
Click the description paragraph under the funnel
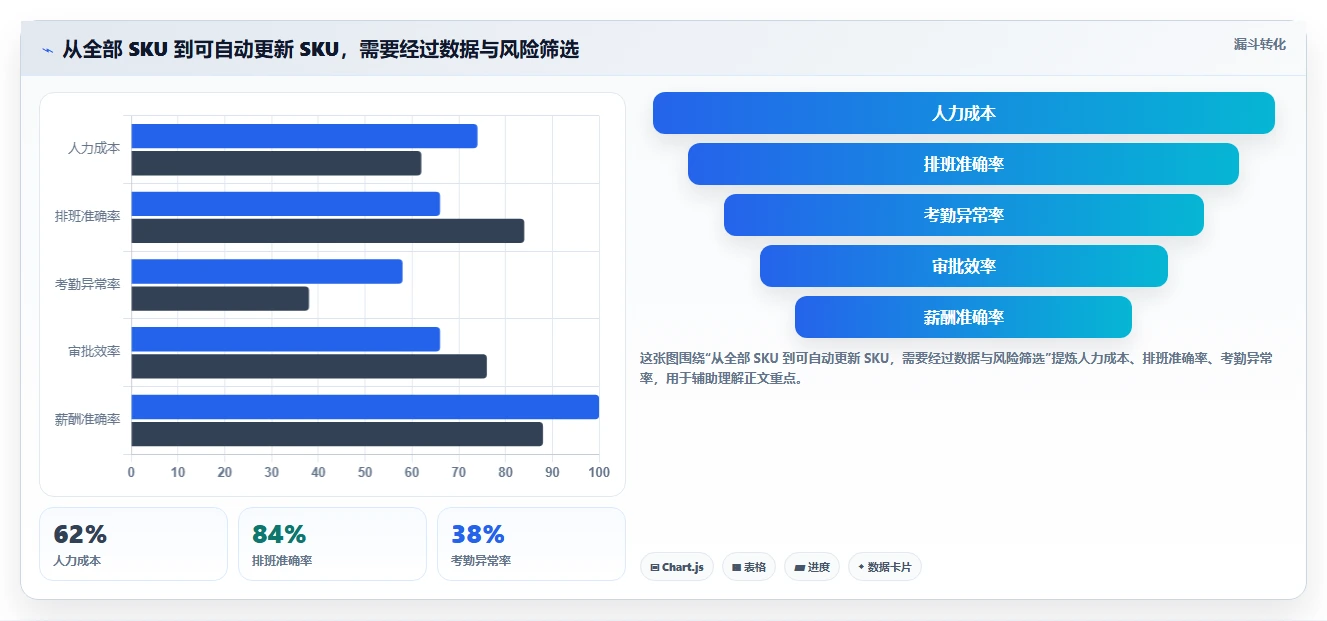(x=956, y=368)
